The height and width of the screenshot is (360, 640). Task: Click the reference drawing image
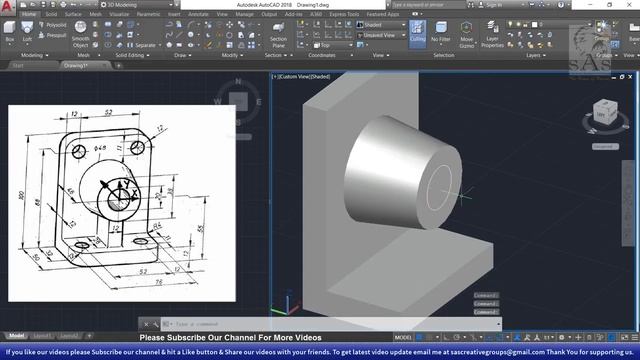point(122,203)
